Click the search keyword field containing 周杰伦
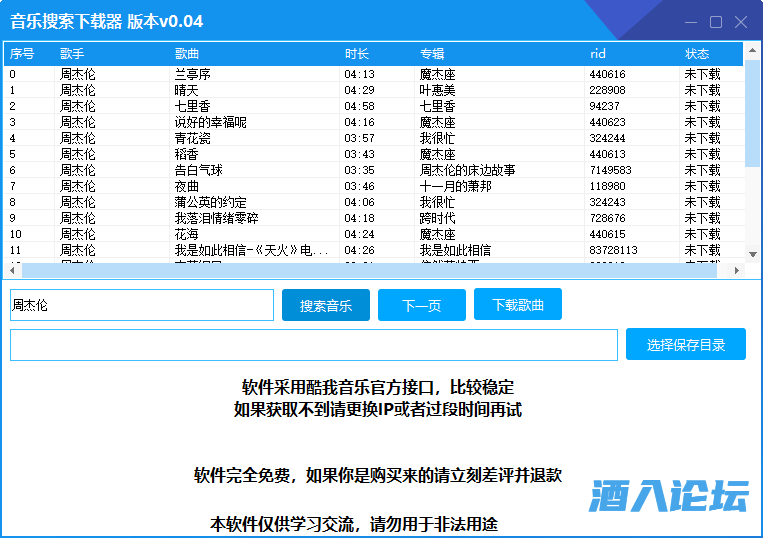The height and width of the screenshot is (538, 763). tap(141, 305)
